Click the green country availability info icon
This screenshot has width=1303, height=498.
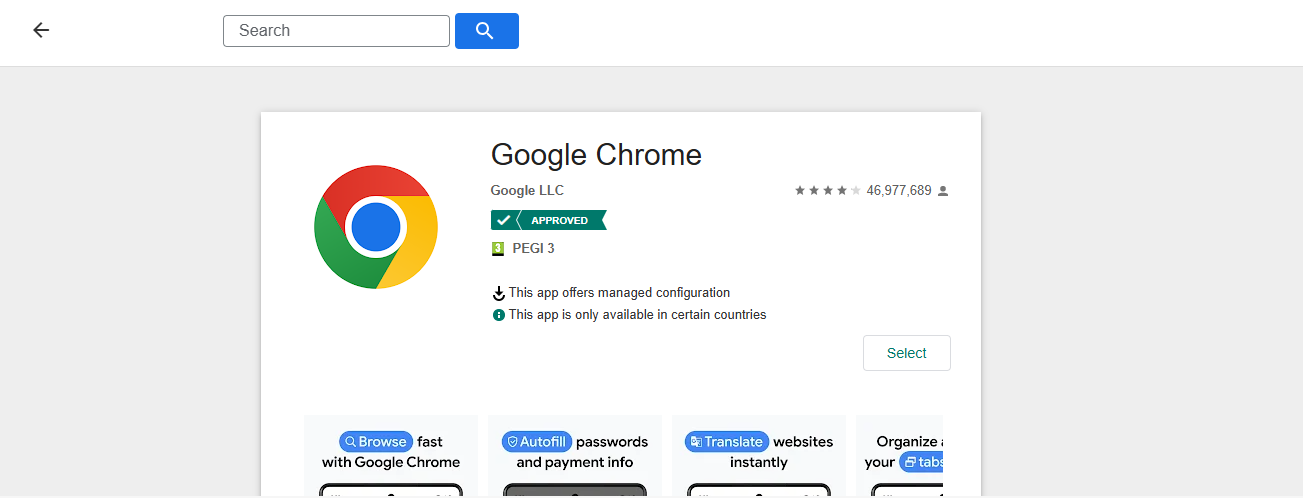pos(499,315)
